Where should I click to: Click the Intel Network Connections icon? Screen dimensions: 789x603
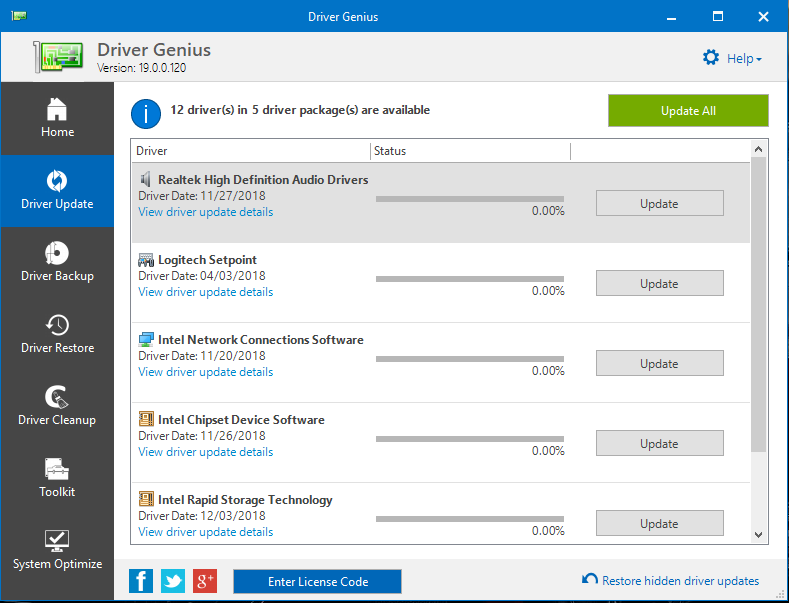[145, 340]
